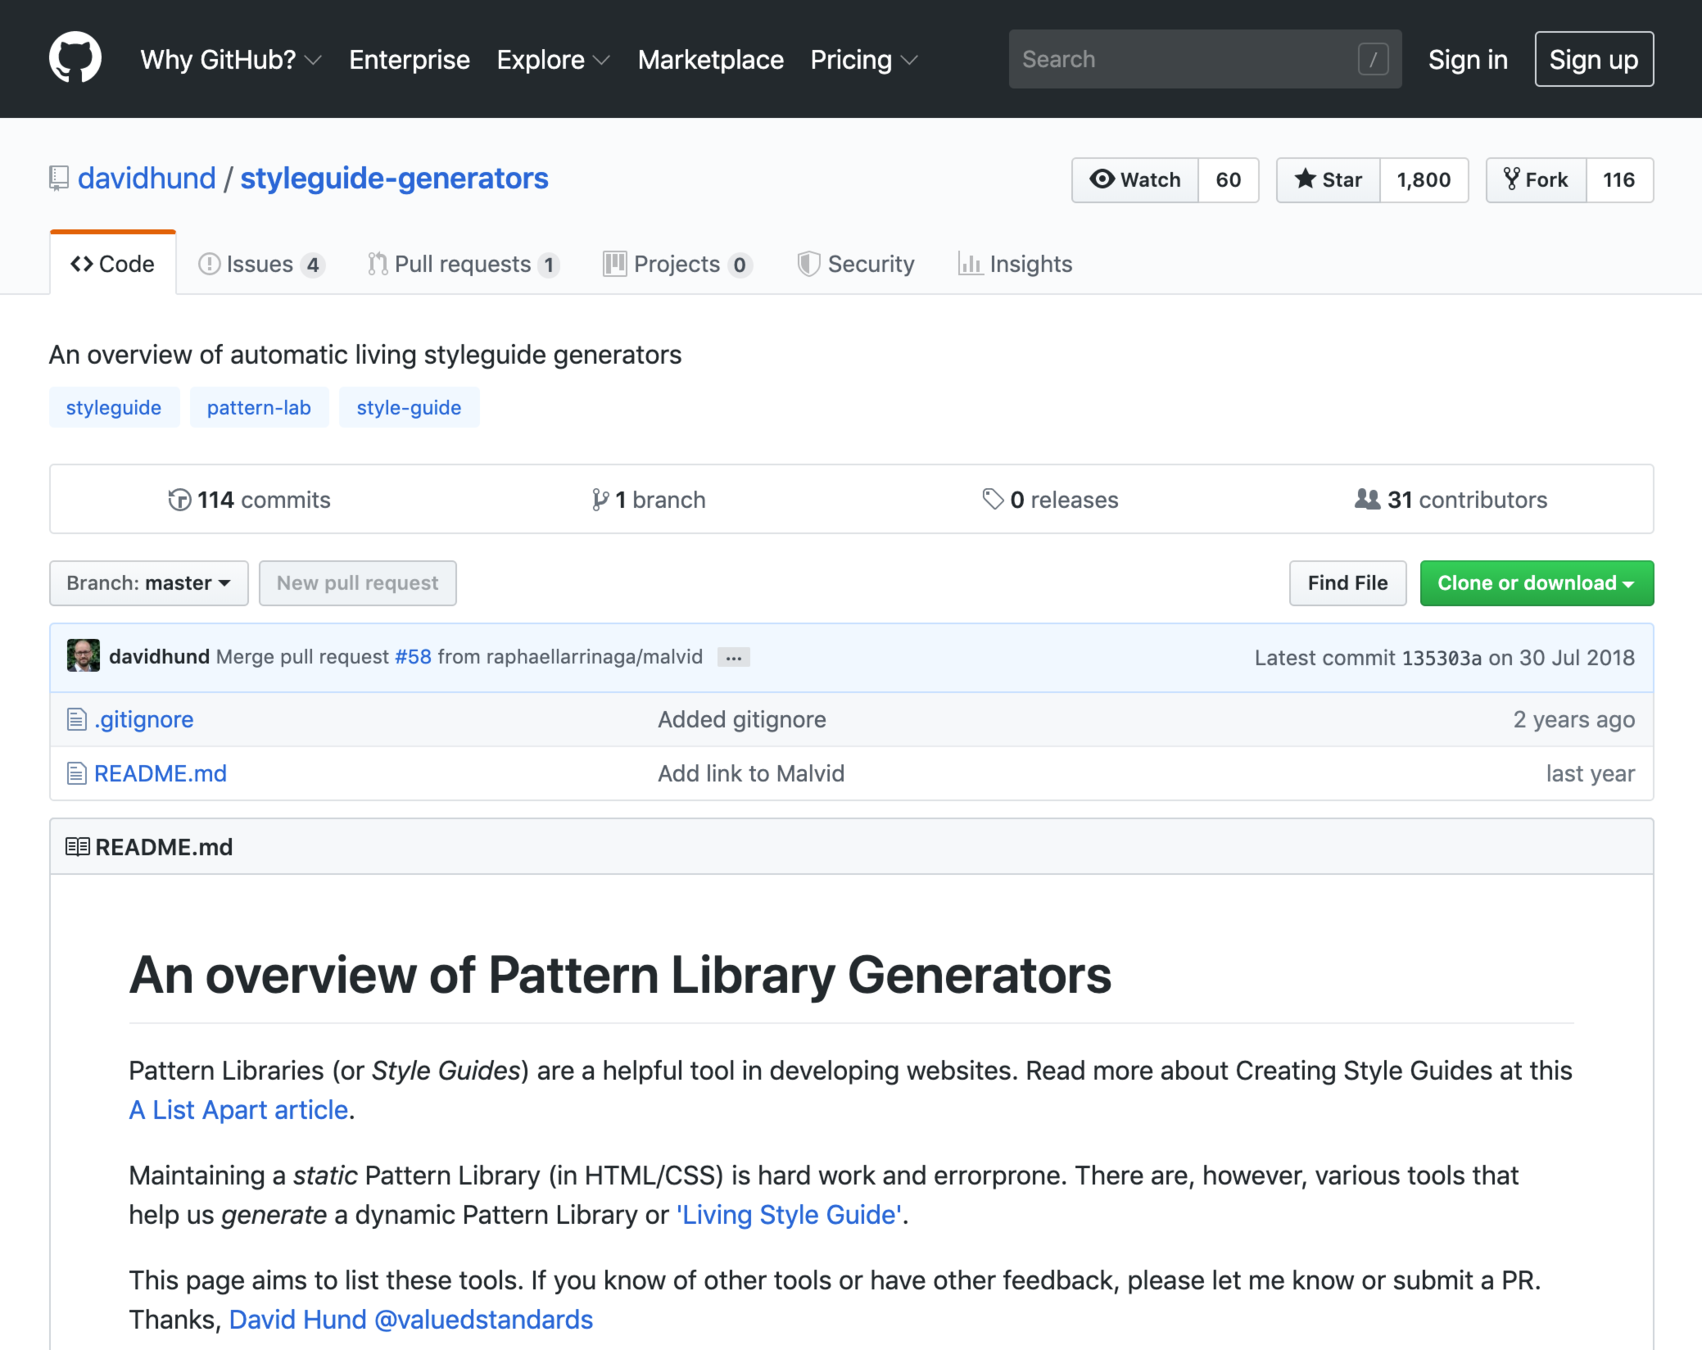Screen dimensions: 1702x1350
Task: Click davidhund's avatar thumbnail
Action: pos(83,656)
